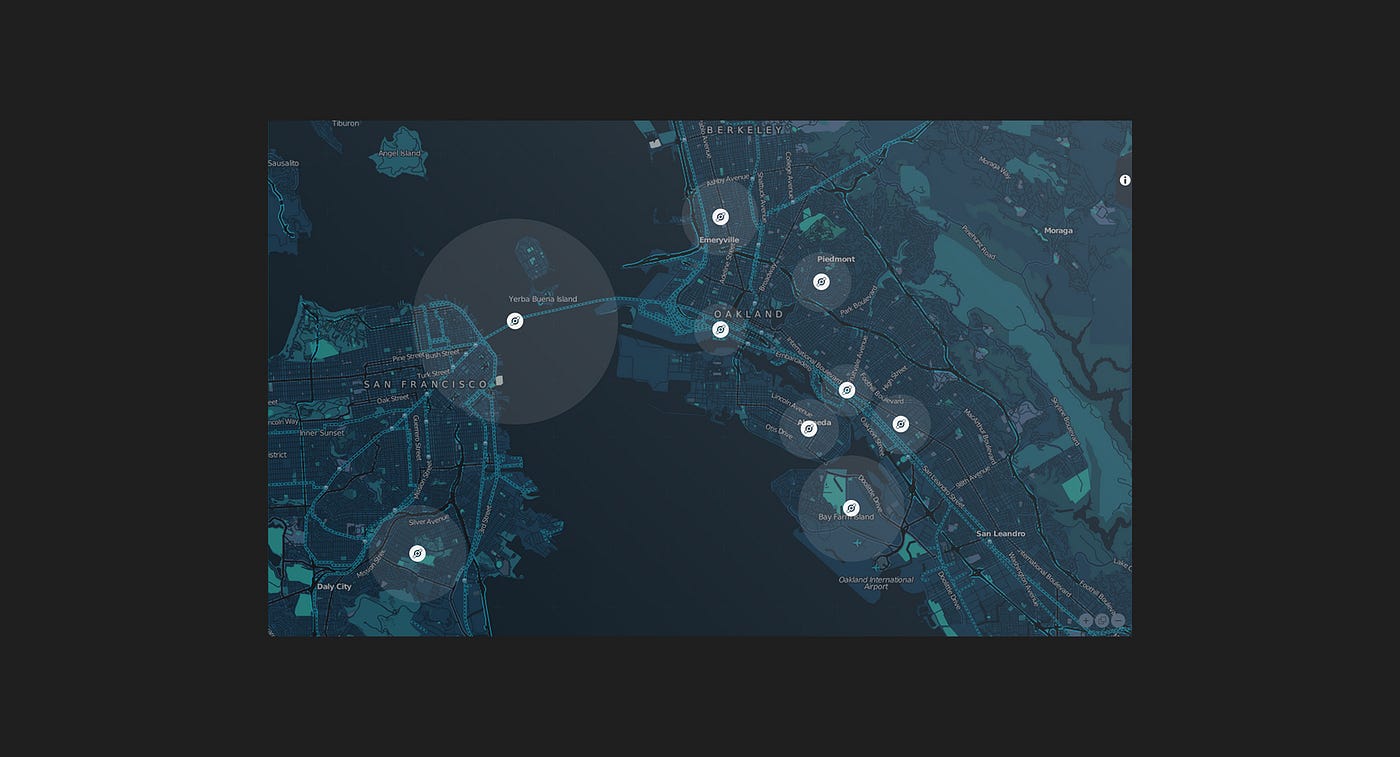Select the marker below High Street
1400x757 pixels.
tap(900, 424)
